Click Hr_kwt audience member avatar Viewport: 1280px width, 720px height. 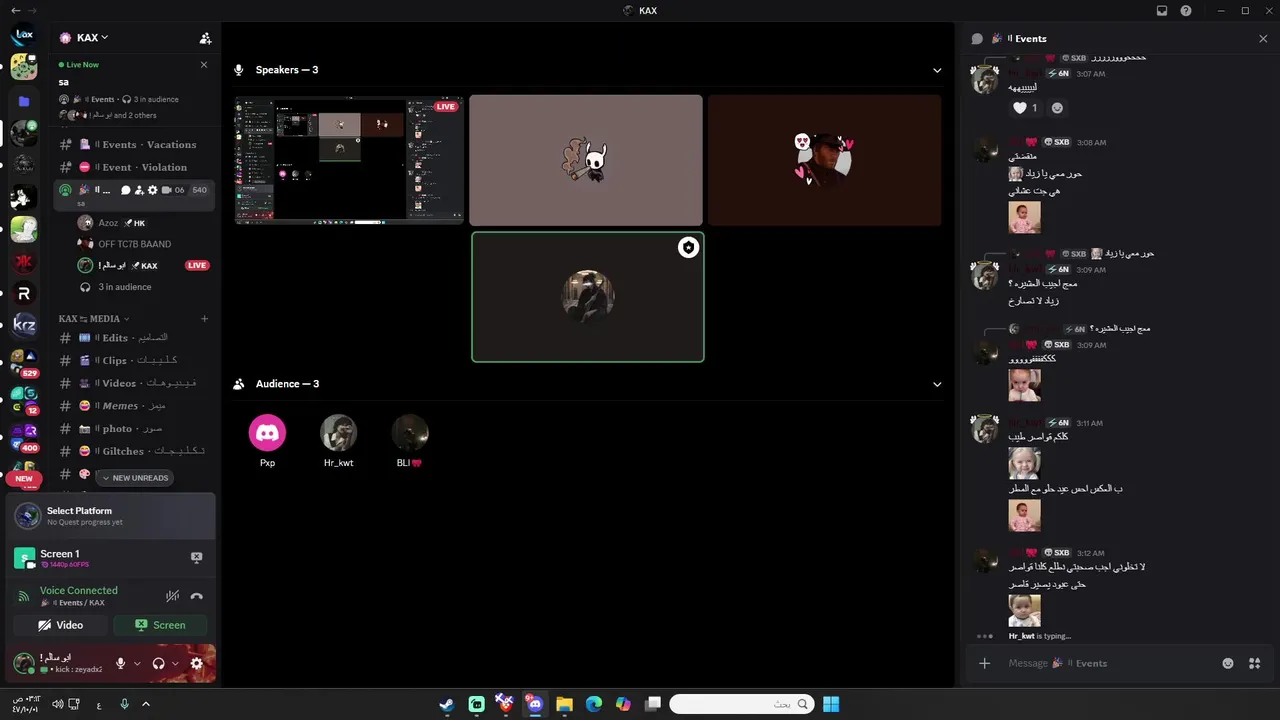339,433
